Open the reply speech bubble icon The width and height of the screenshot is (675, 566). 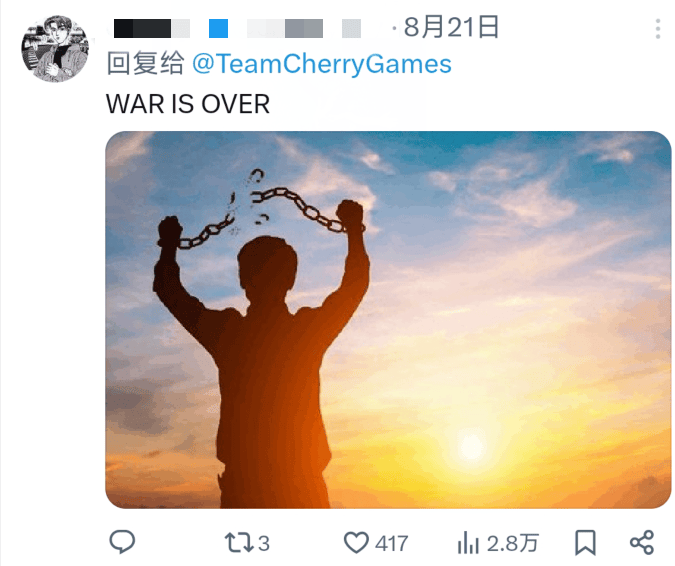pos(122,542)
